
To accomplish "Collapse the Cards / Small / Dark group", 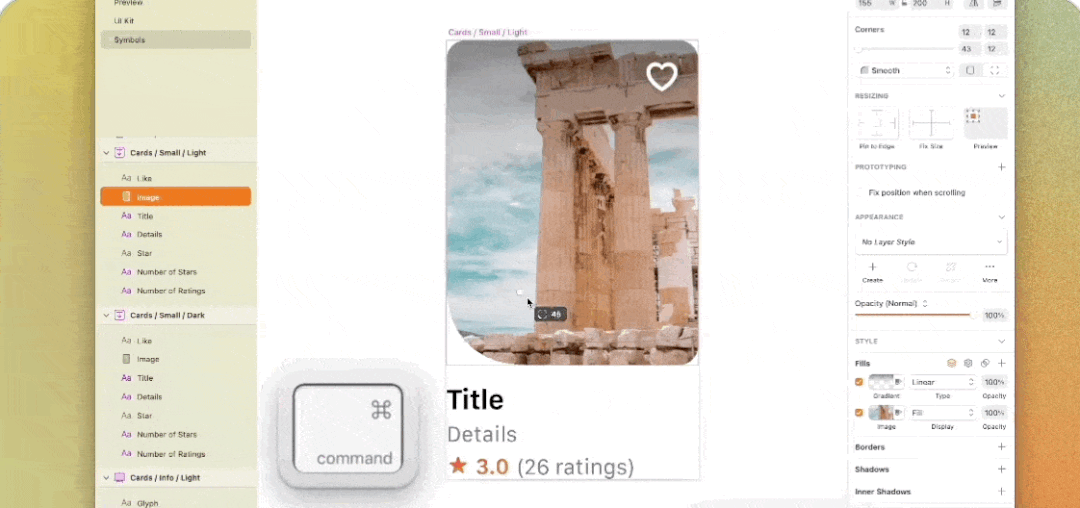I will tap(106, 315).
